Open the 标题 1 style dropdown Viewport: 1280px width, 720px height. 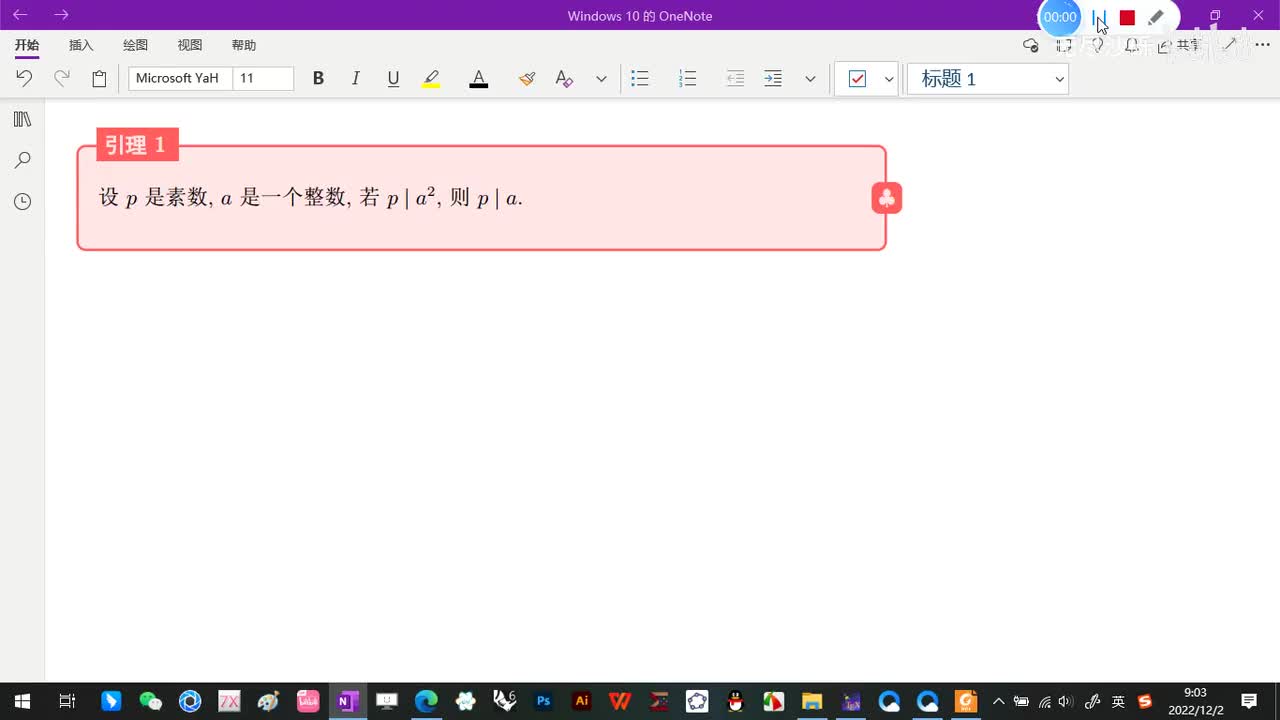[988, 78]
